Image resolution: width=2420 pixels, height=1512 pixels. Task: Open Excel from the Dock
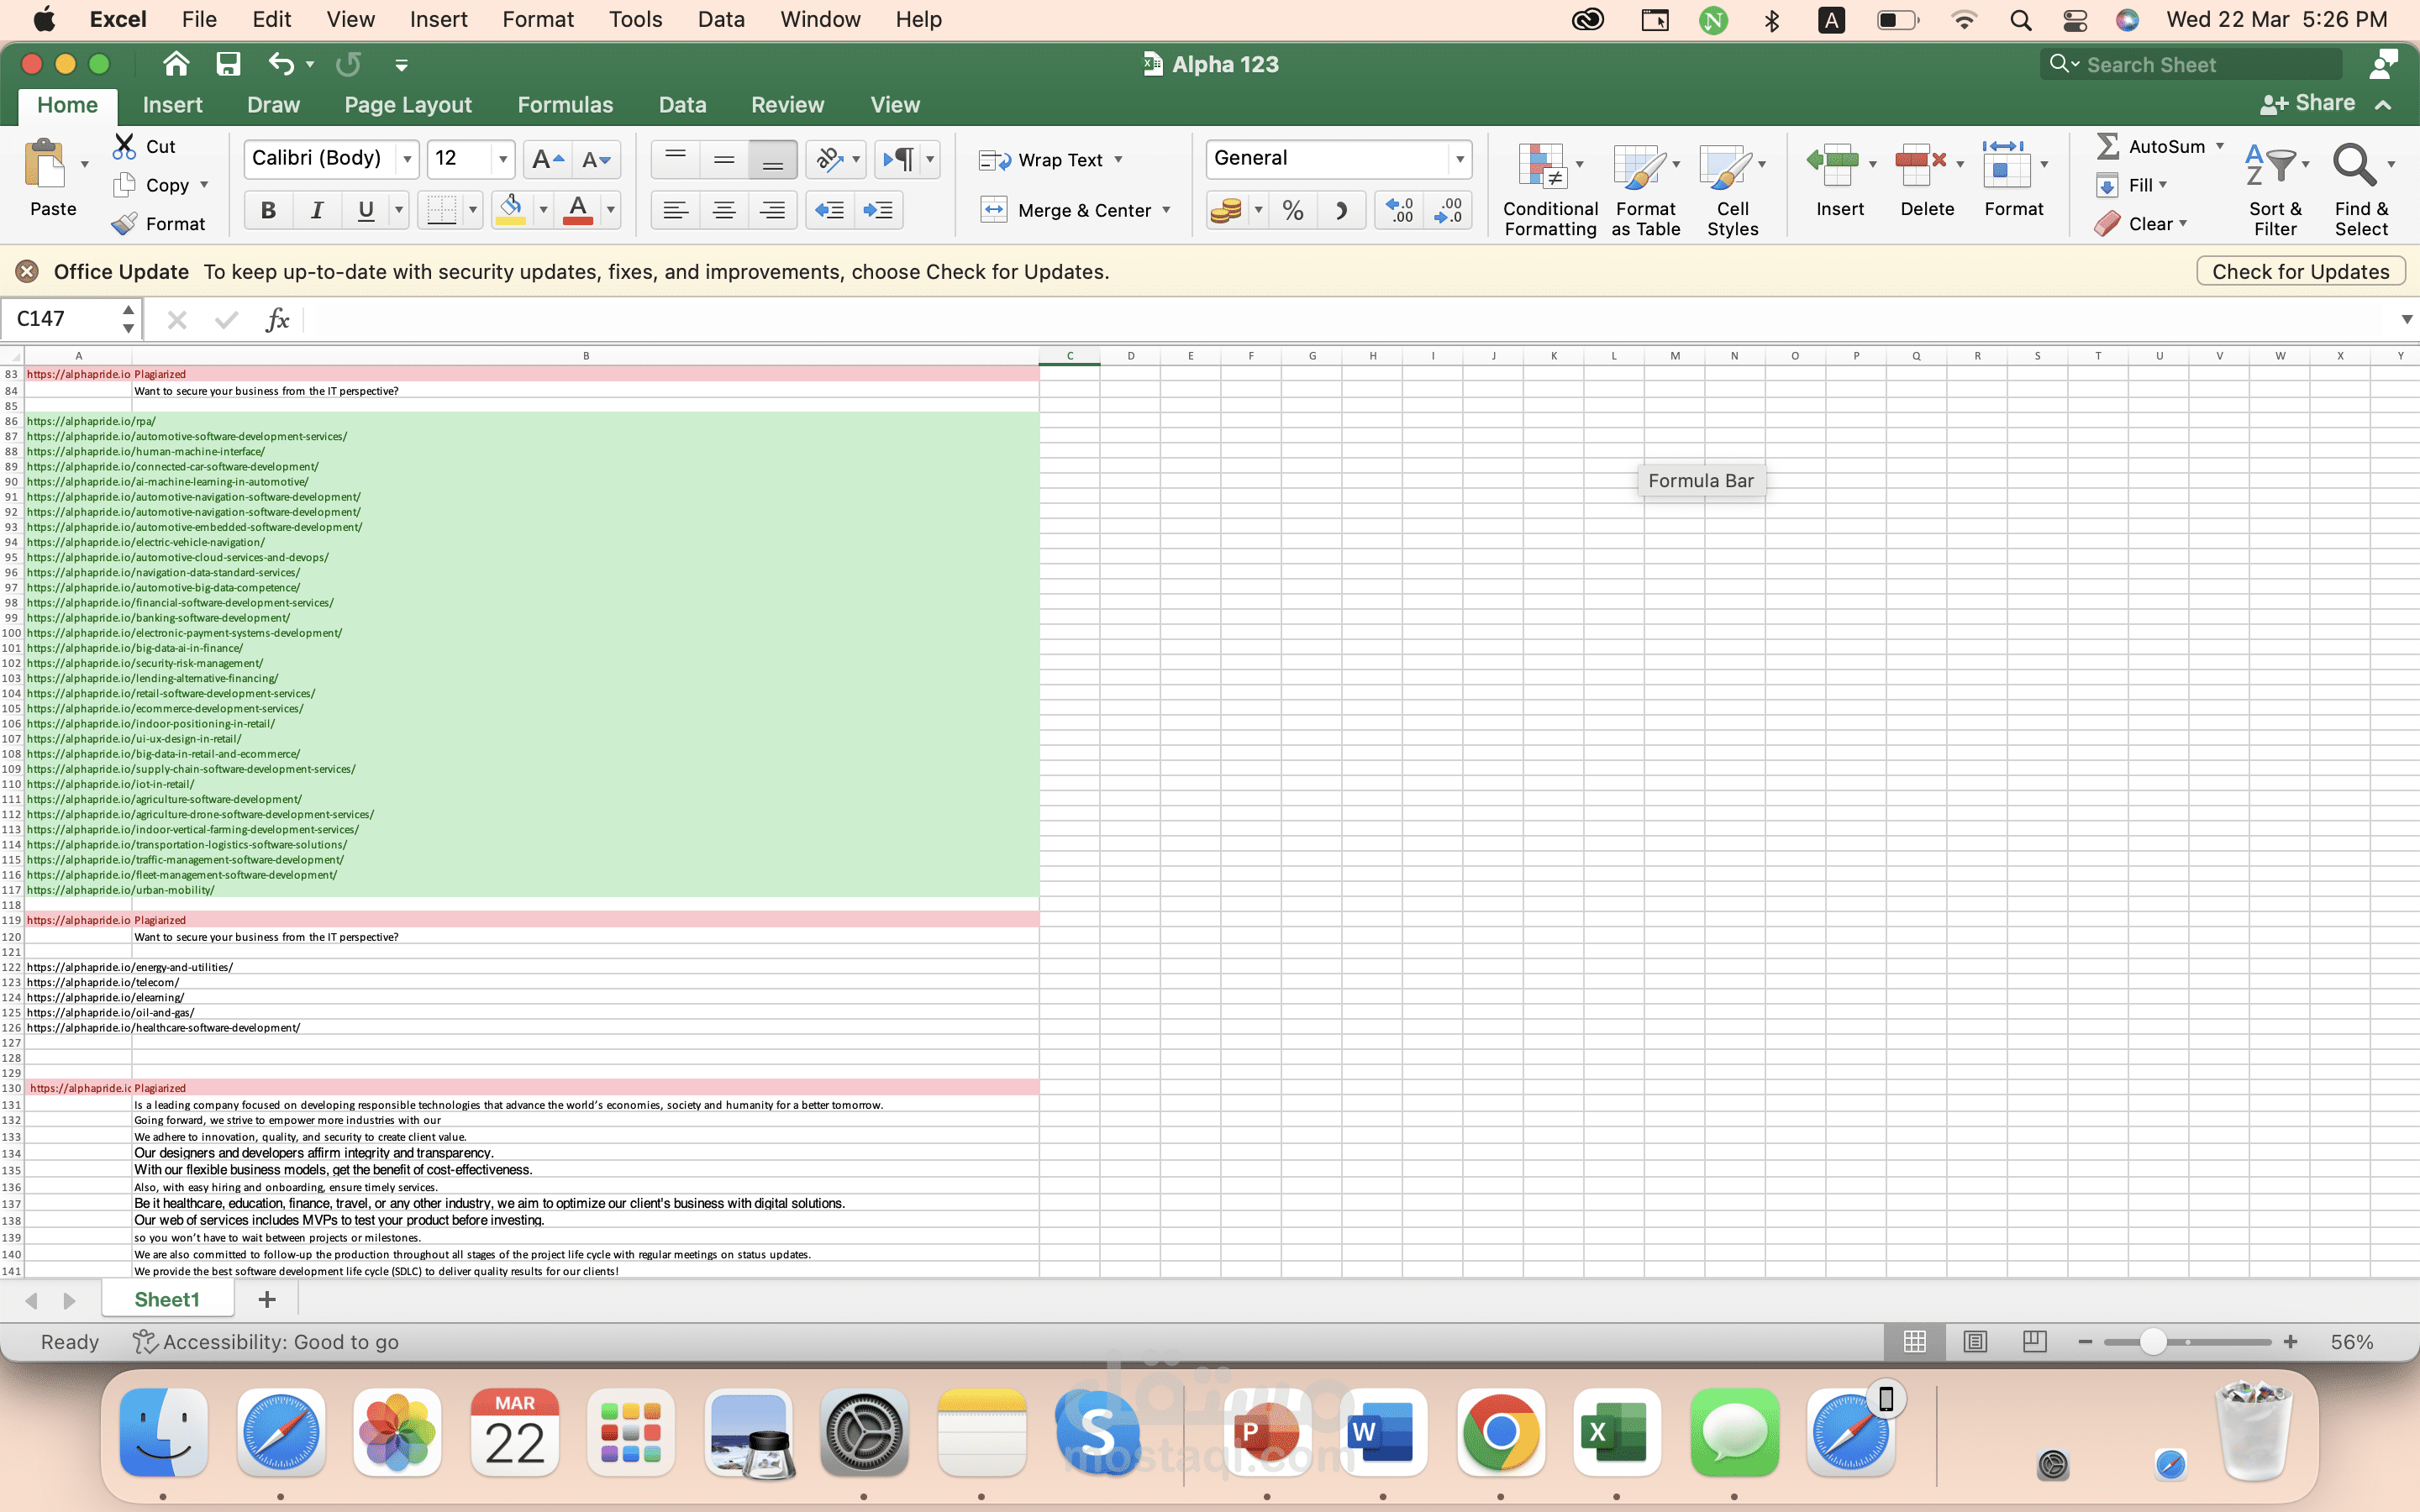click(1616, 1432)
